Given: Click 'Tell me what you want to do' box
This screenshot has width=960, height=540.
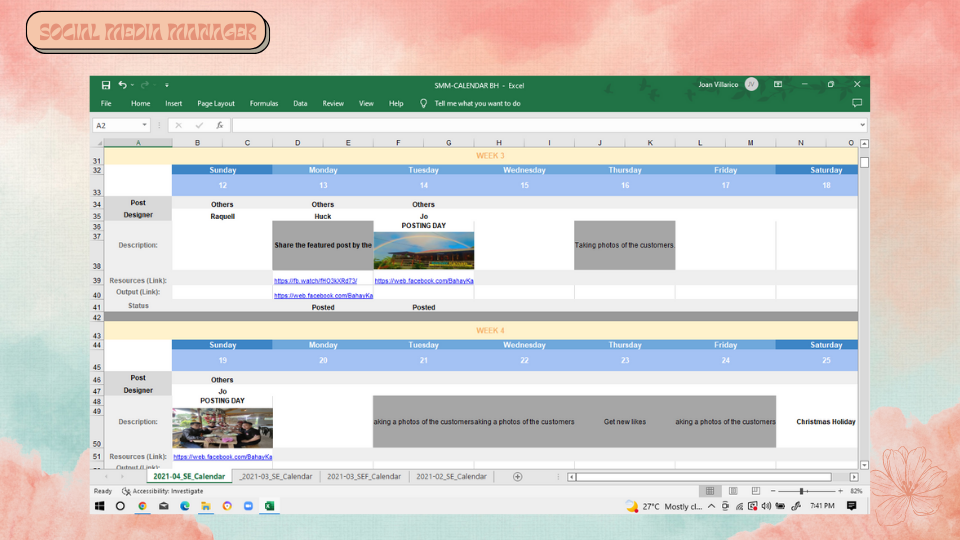Looking at the screenshot, I should pos(478,103).
